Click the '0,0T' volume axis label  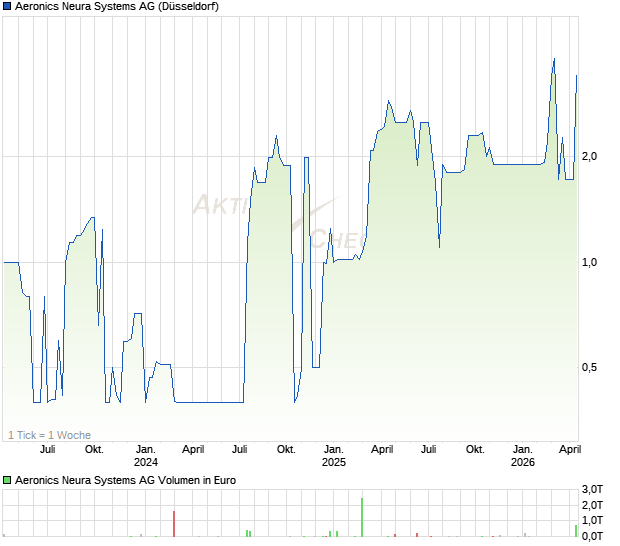point(592,536)
